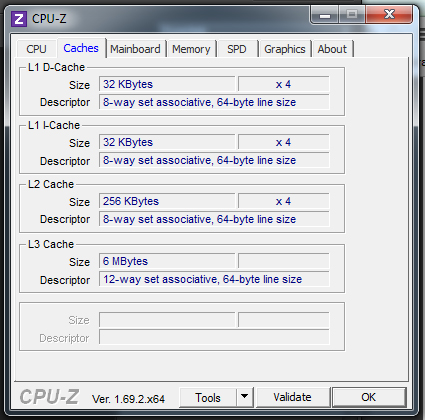Image resolution: width=425 pixels, height=420 pixels.
Task: Click the L1 I-Cache descriptor field
Action: point(214,160)
